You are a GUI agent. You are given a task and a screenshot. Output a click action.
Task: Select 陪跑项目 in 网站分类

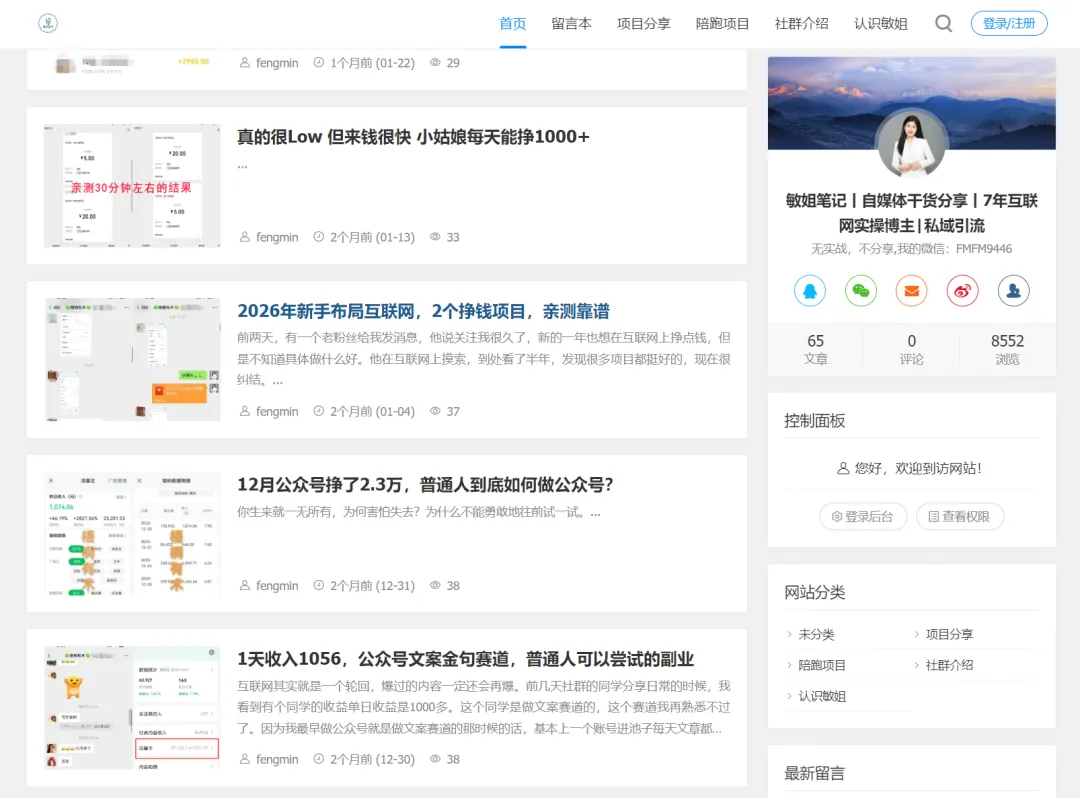[822, 665]
